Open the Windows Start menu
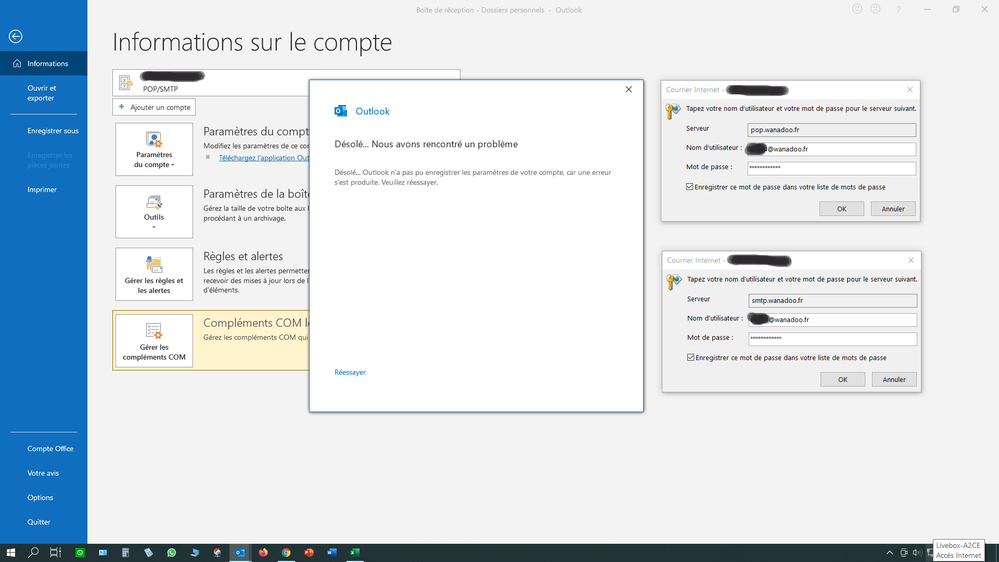999x562 pixels. click(11, 552)
